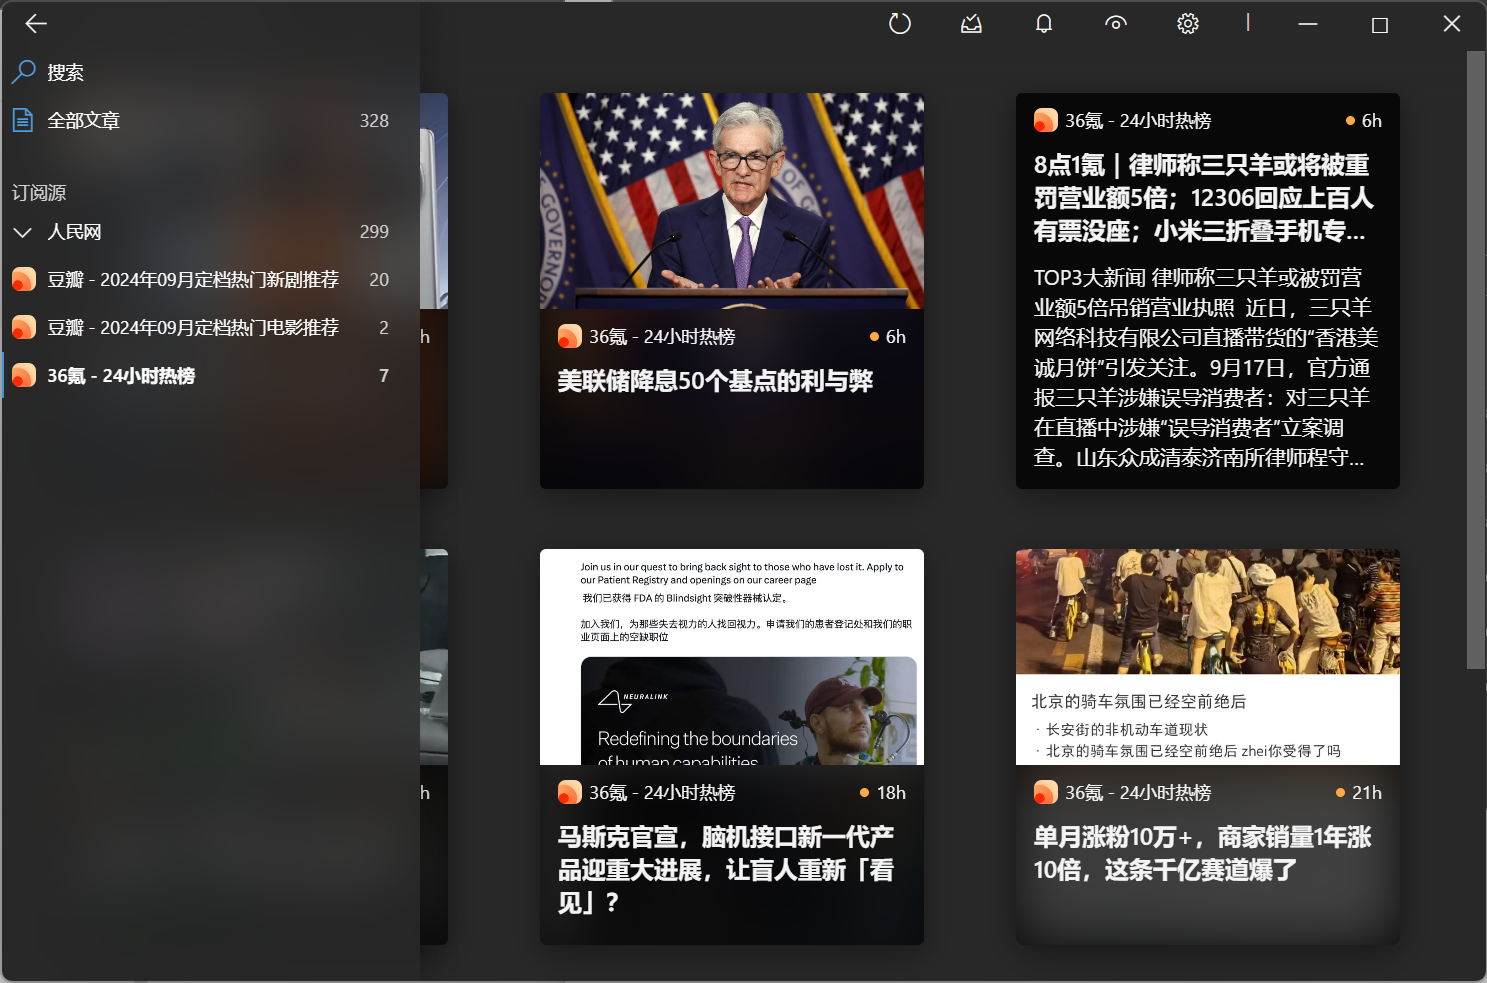1487x983 pixels.
Task: Click the 6h timestamp on 美联储 card
Action: pyautogui.click(x=896, y=337)
